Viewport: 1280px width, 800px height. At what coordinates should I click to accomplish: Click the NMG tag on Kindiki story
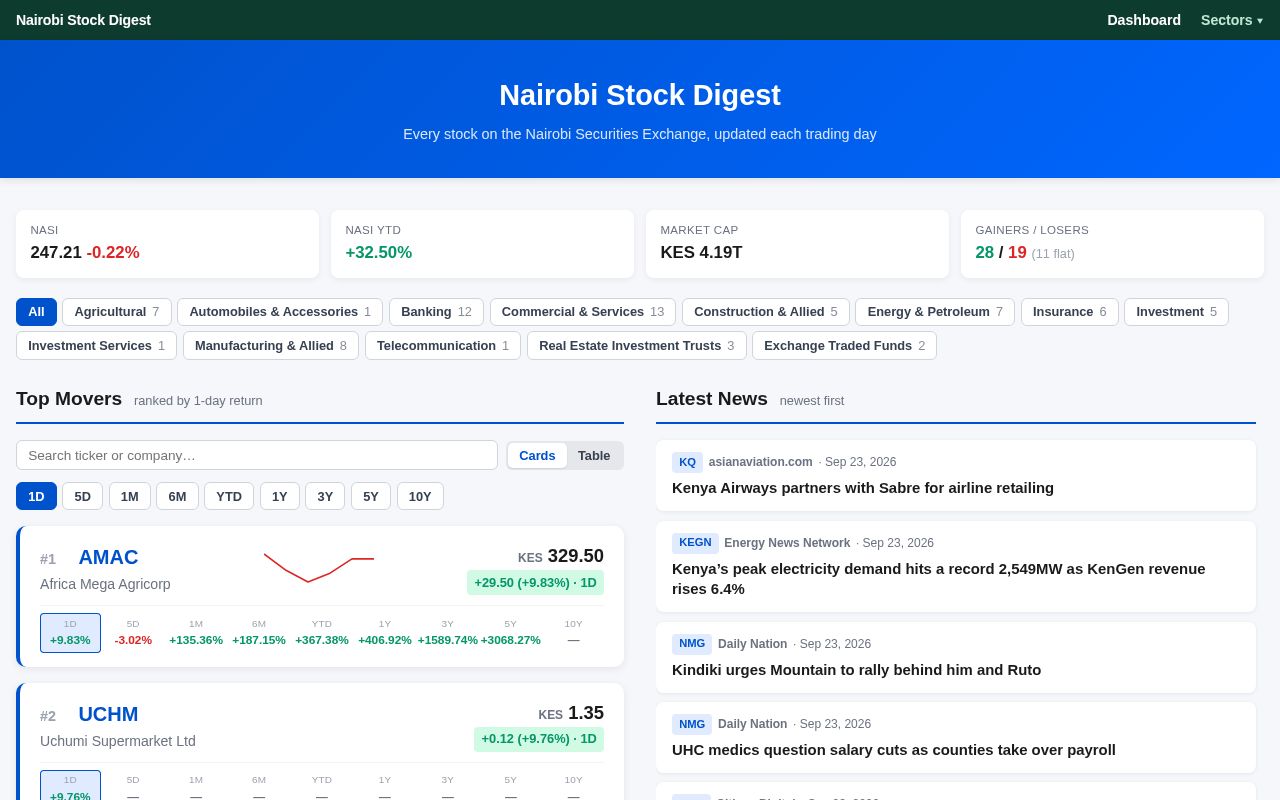point(692,644)
